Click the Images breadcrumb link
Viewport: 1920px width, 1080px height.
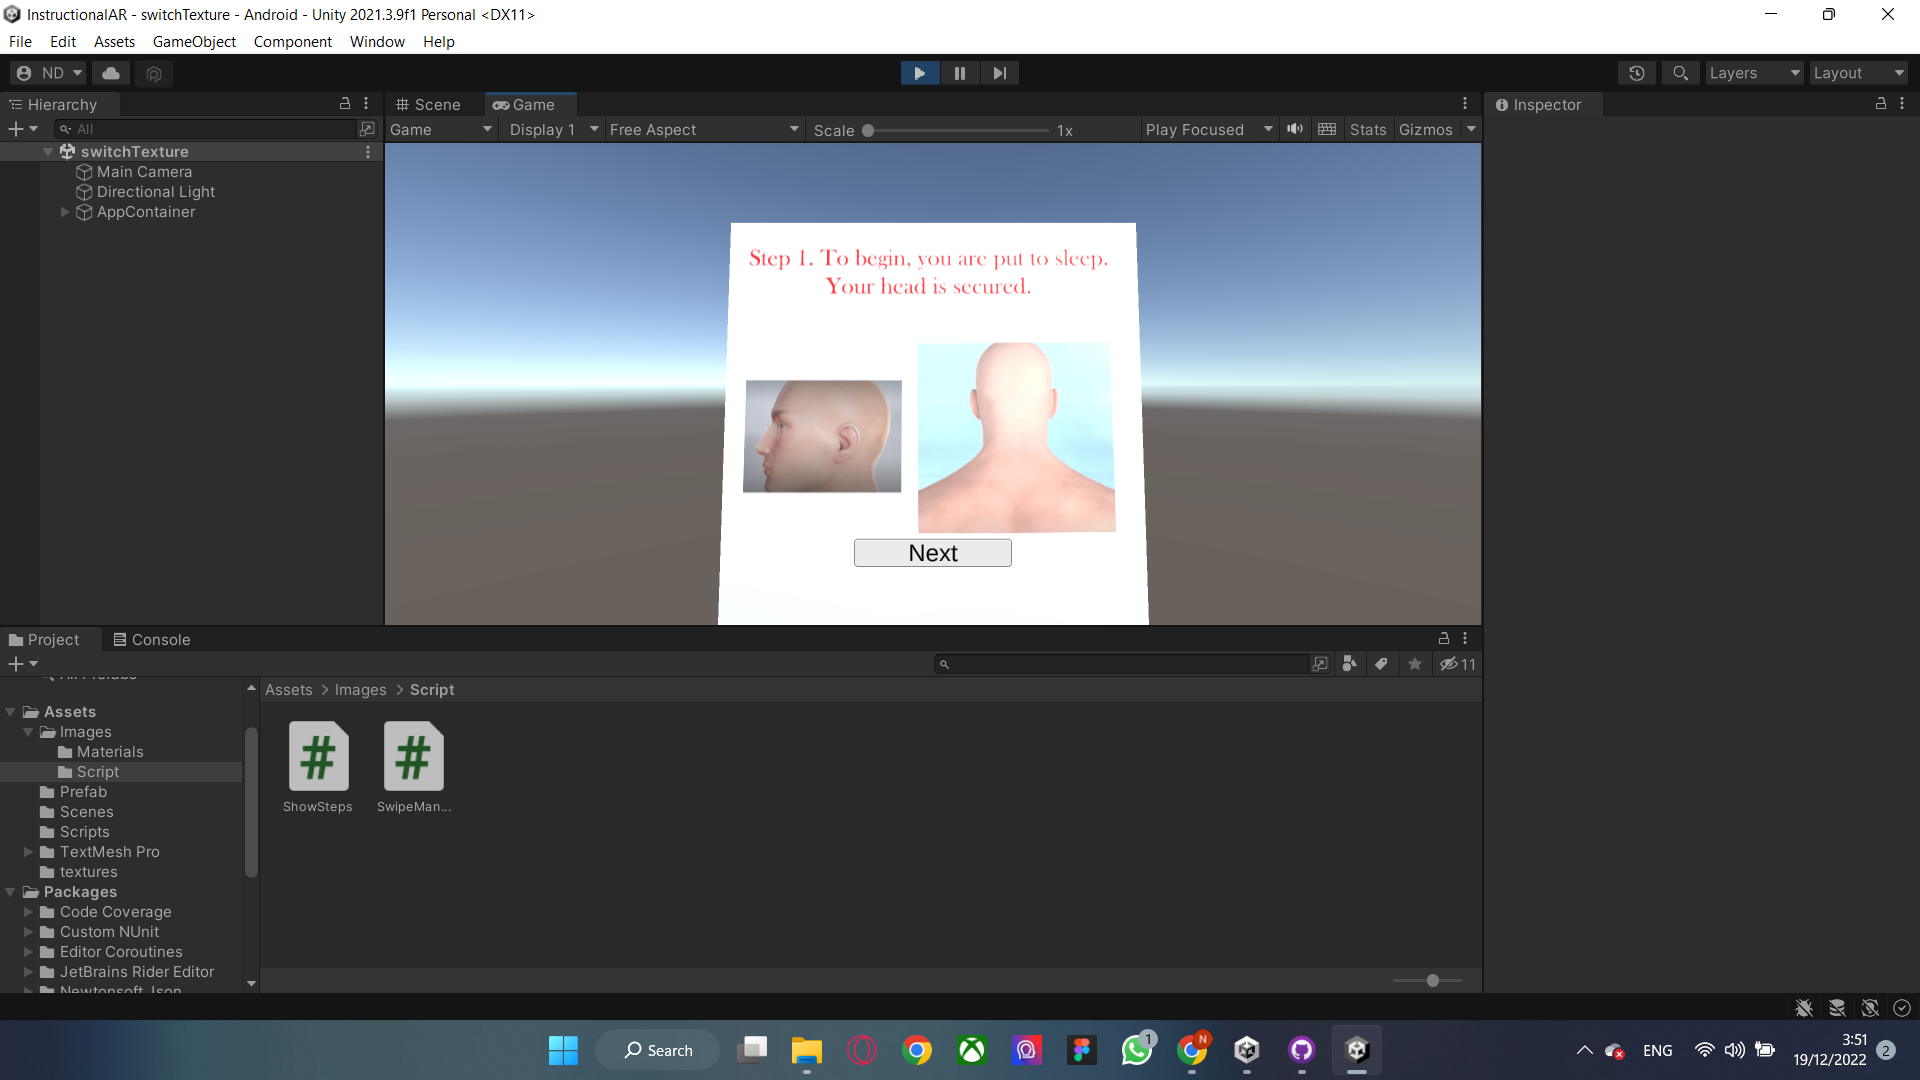pyautogui.click(x=360, y=690)
